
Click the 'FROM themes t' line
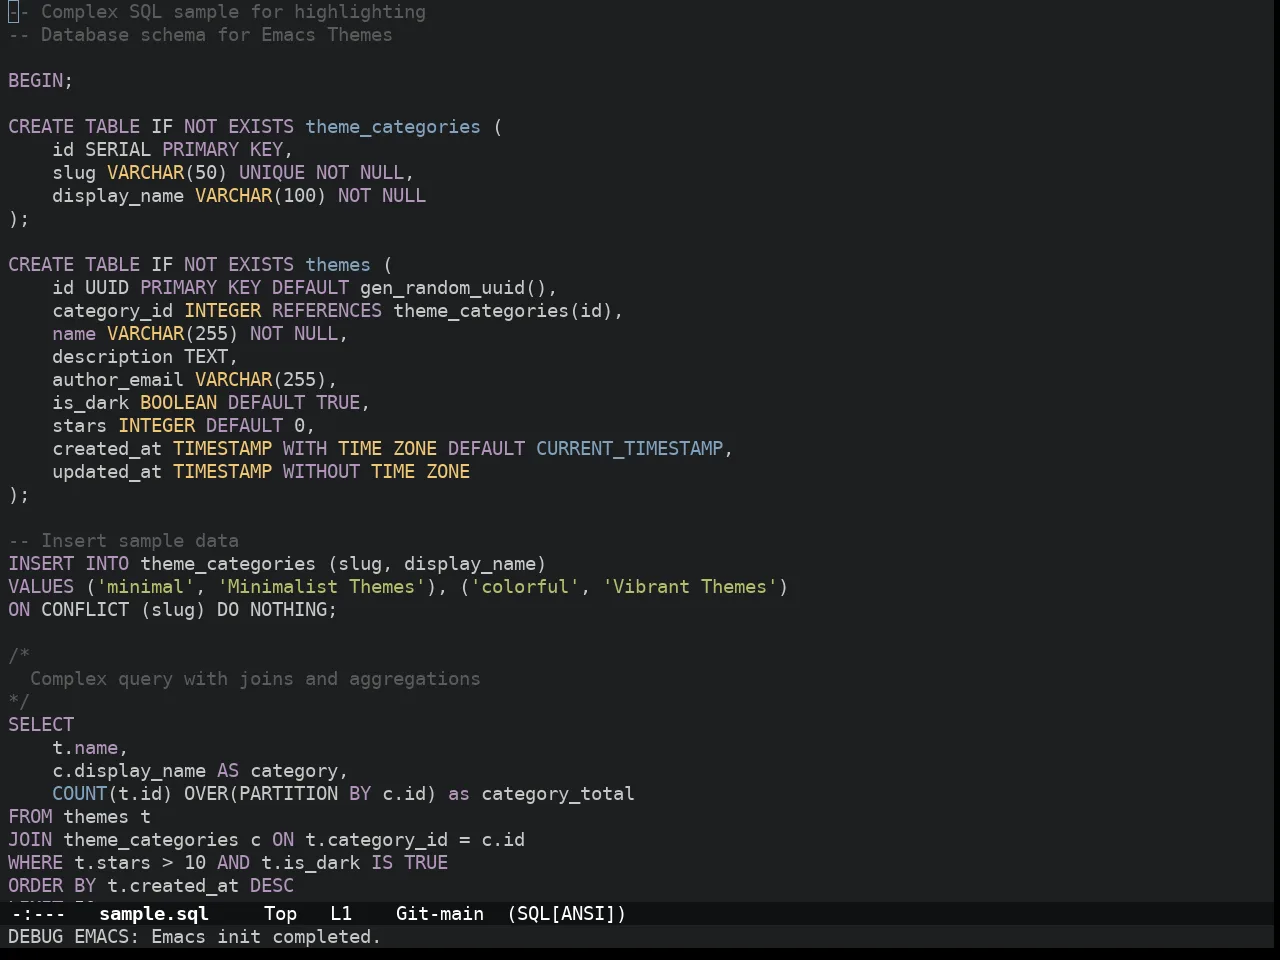(80, 816)
